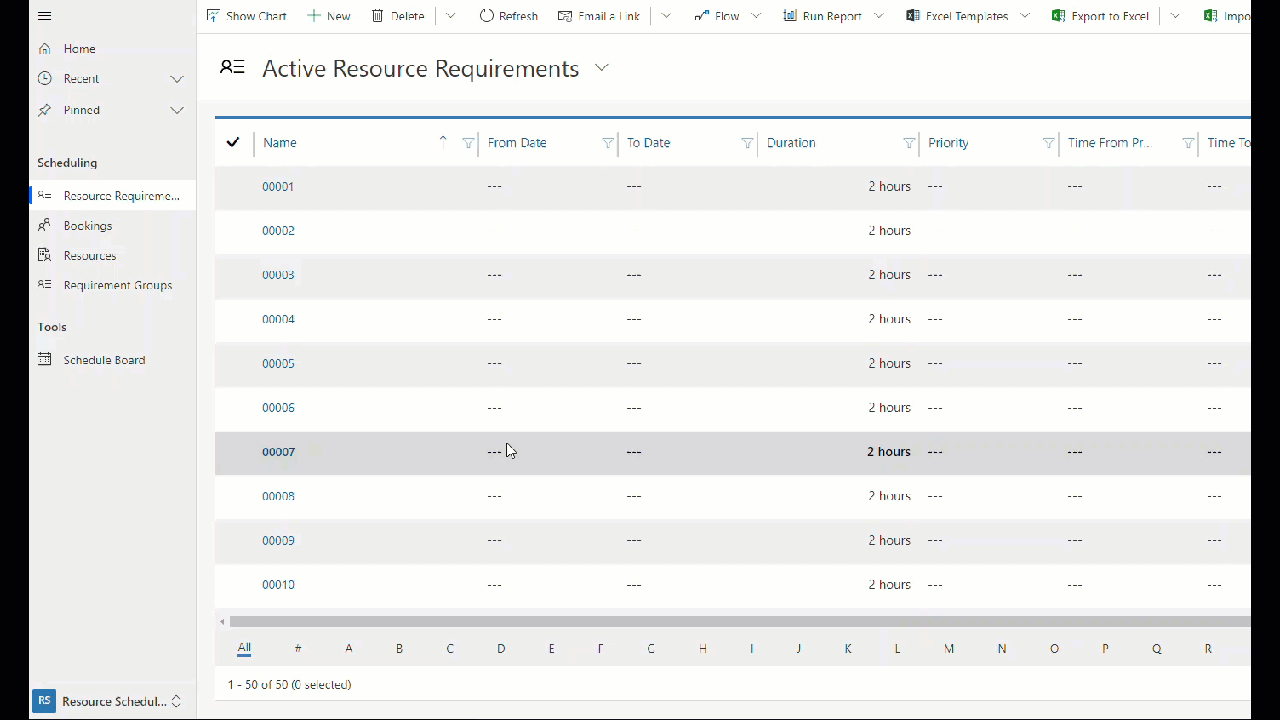
Task: Select the Email a Link icon
Action: pos(565,15)
